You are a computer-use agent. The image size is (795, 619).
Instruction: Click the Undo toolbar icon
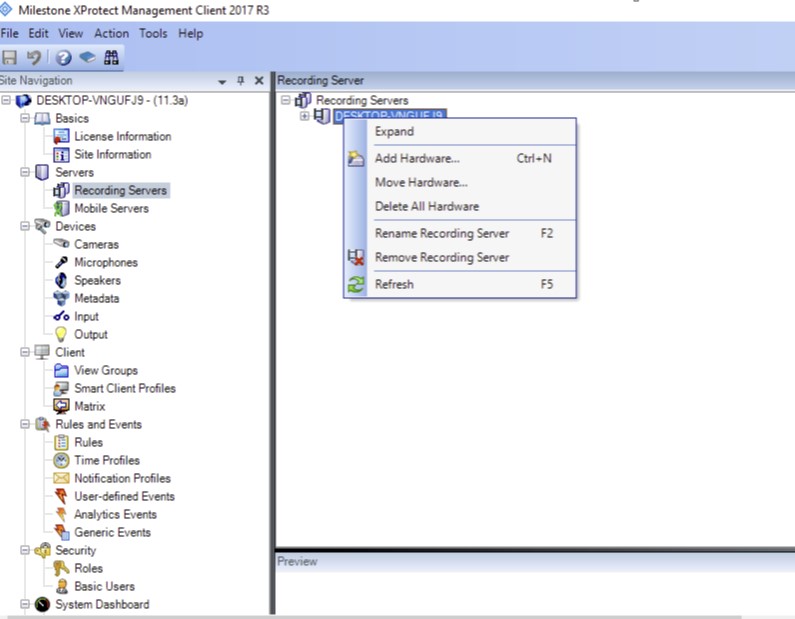(x=34, y=58)
